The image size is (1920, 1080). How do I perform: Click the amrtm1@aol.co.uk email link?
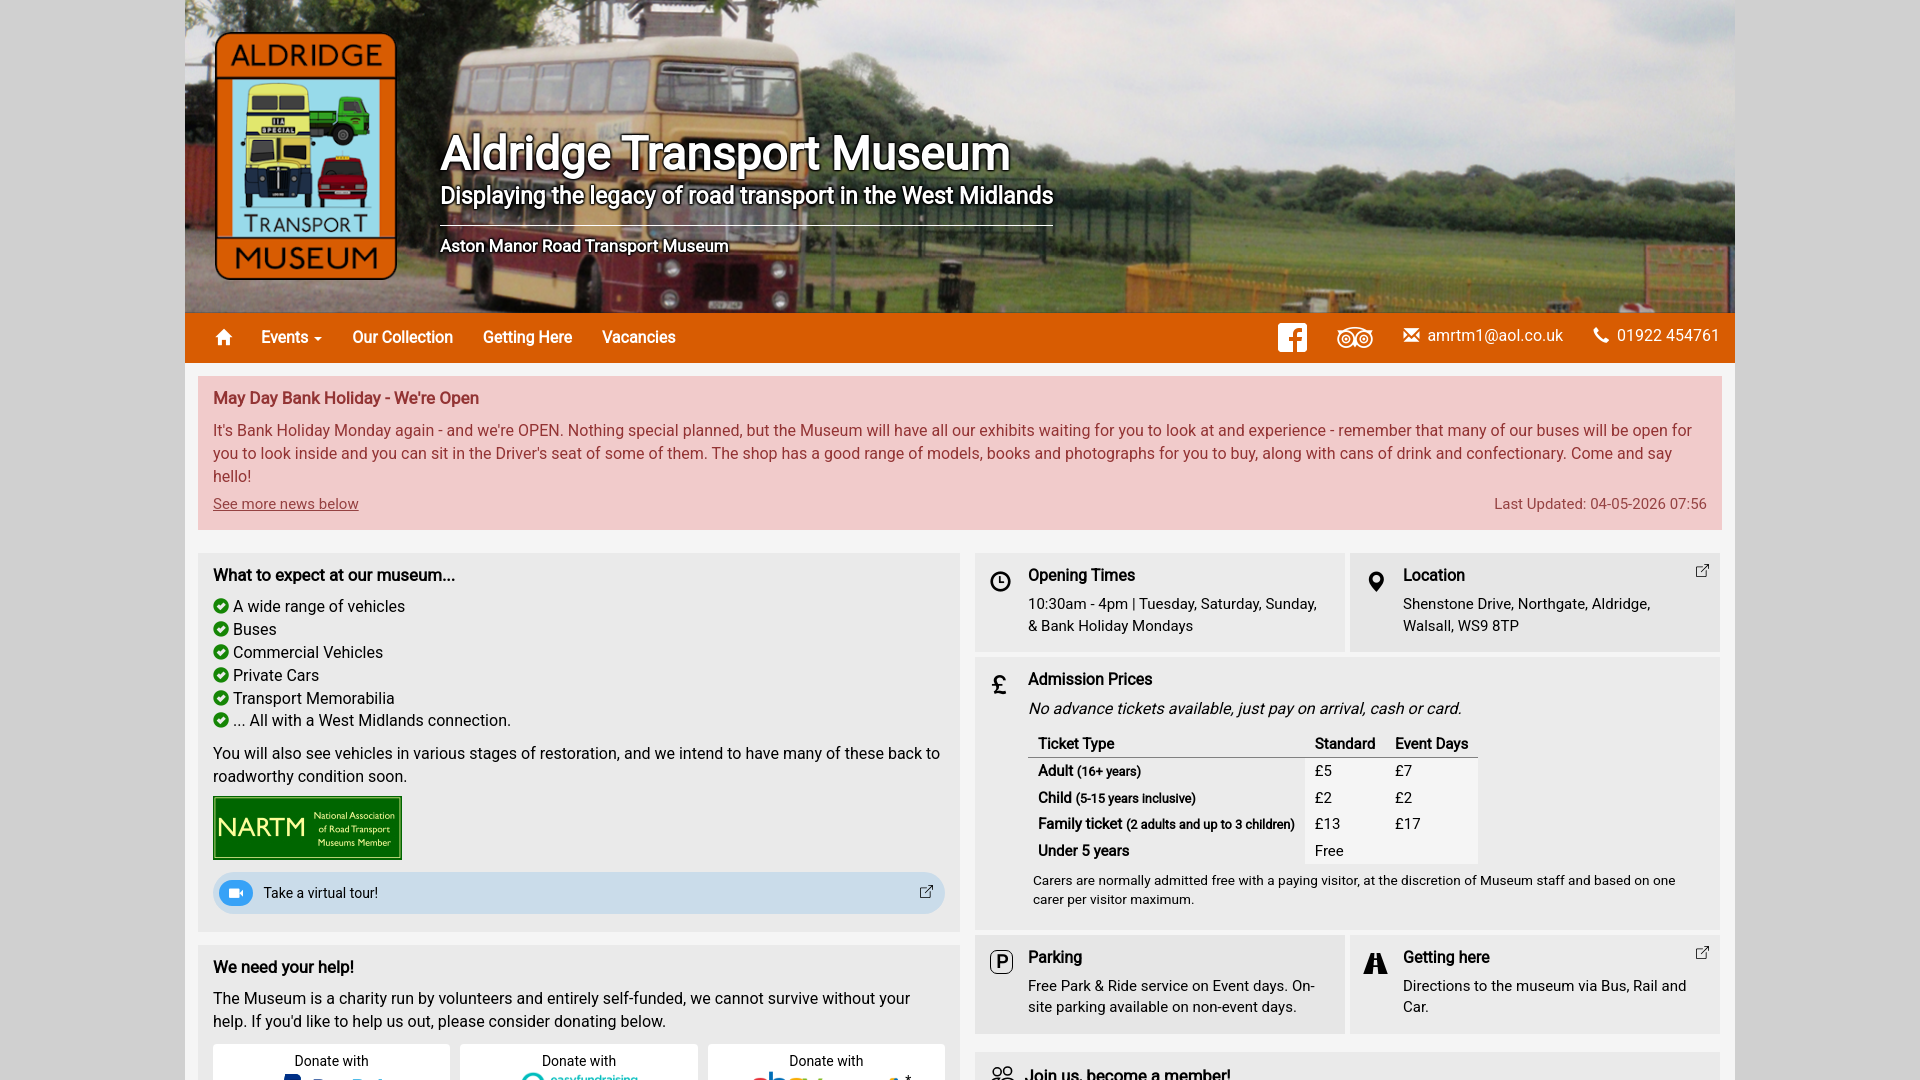pyautogui.click(x=1494, y=336)
